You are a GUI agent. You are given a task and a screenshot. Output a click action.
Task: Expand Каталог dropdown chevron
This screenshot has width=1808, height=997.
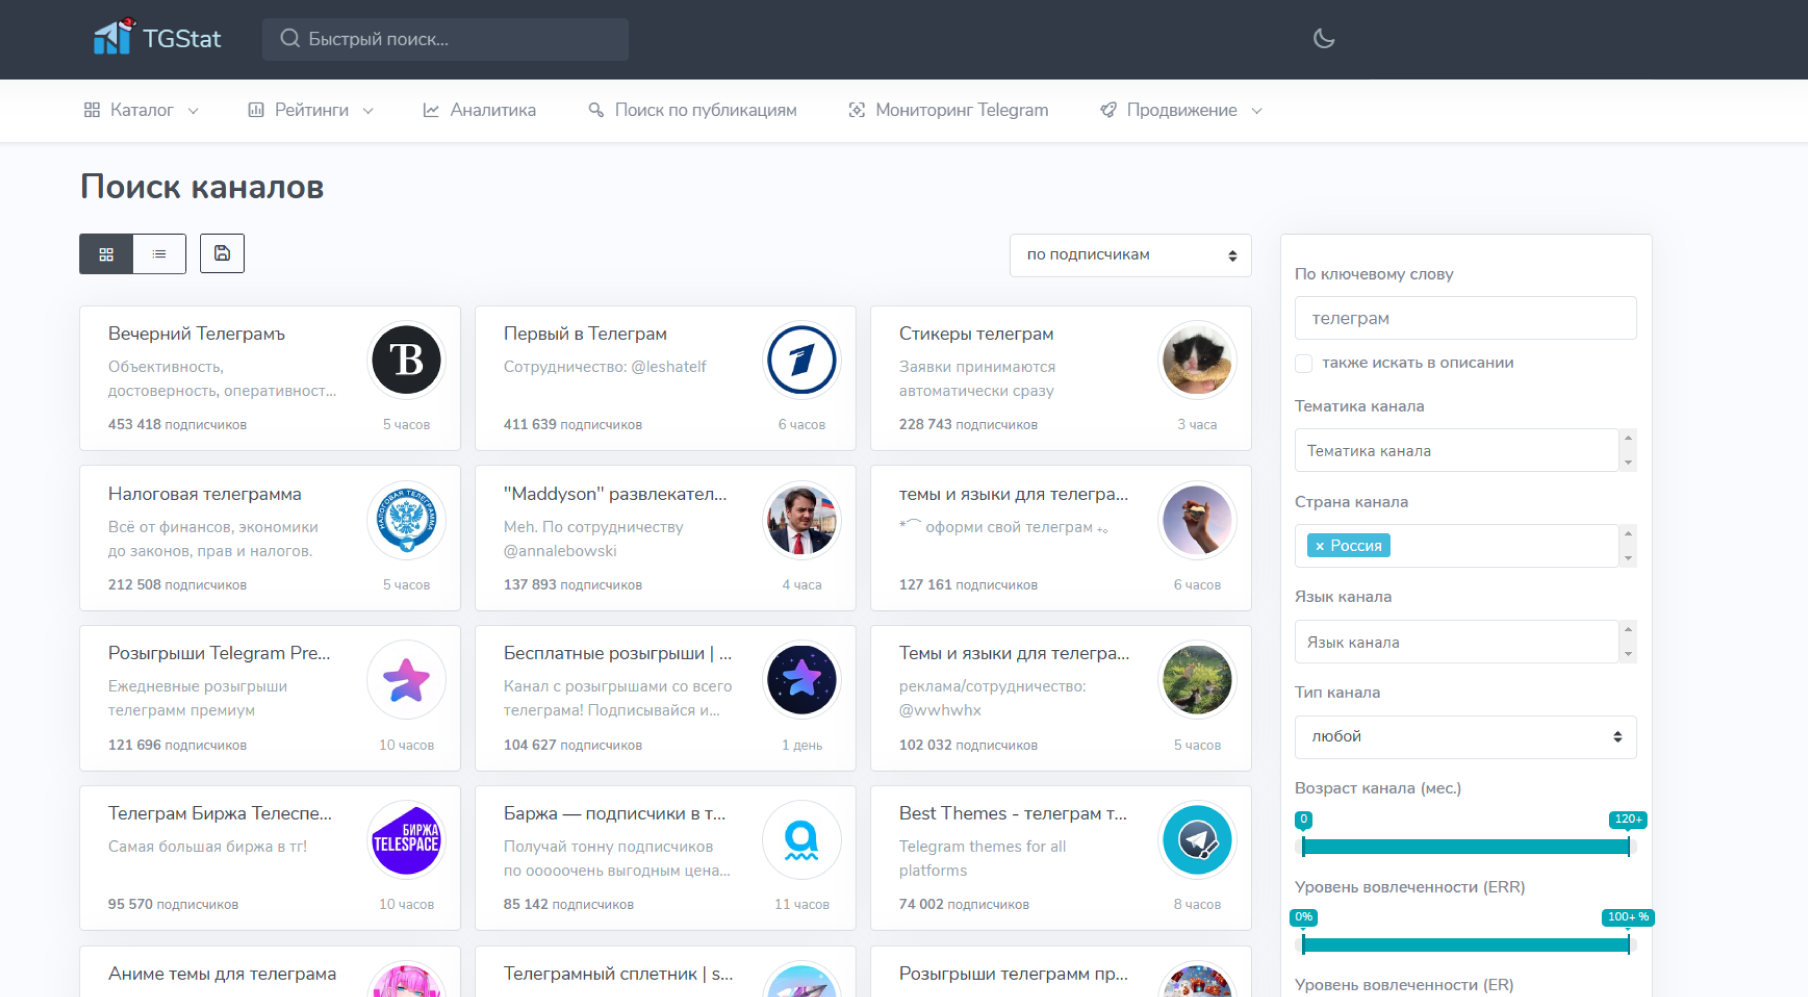point(193,111)
